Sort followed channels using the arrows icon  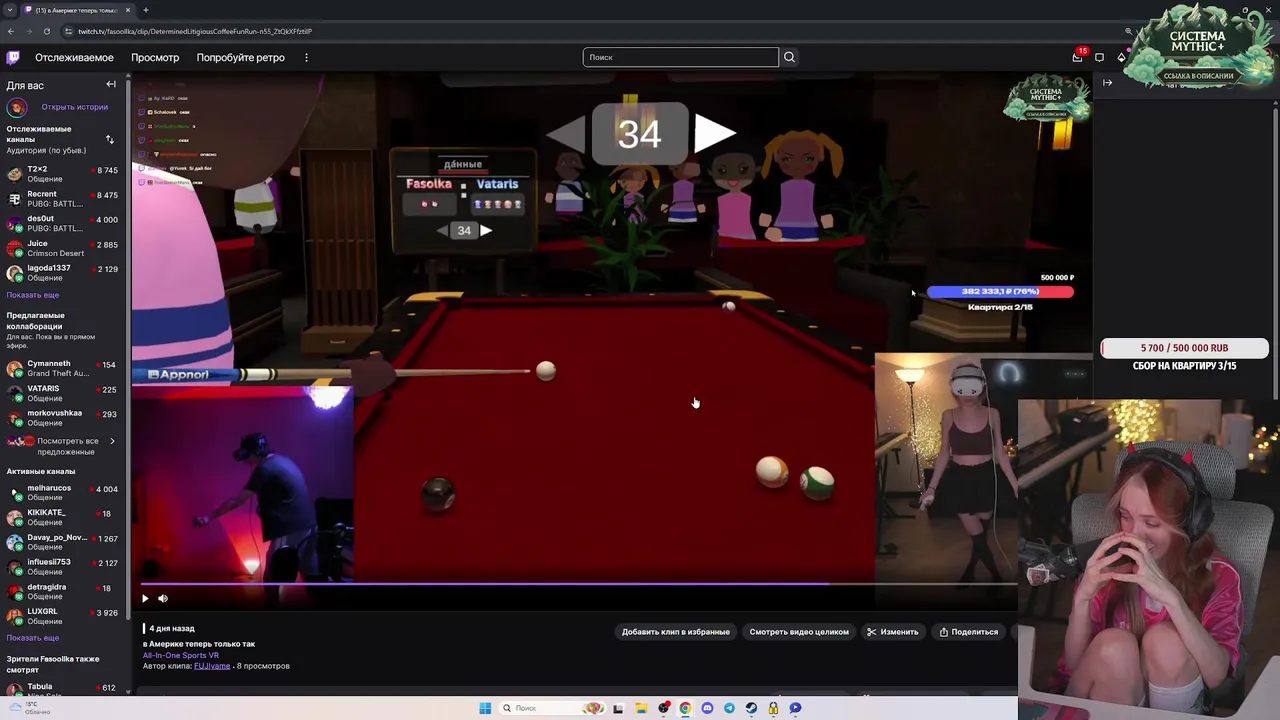point(110,139)
